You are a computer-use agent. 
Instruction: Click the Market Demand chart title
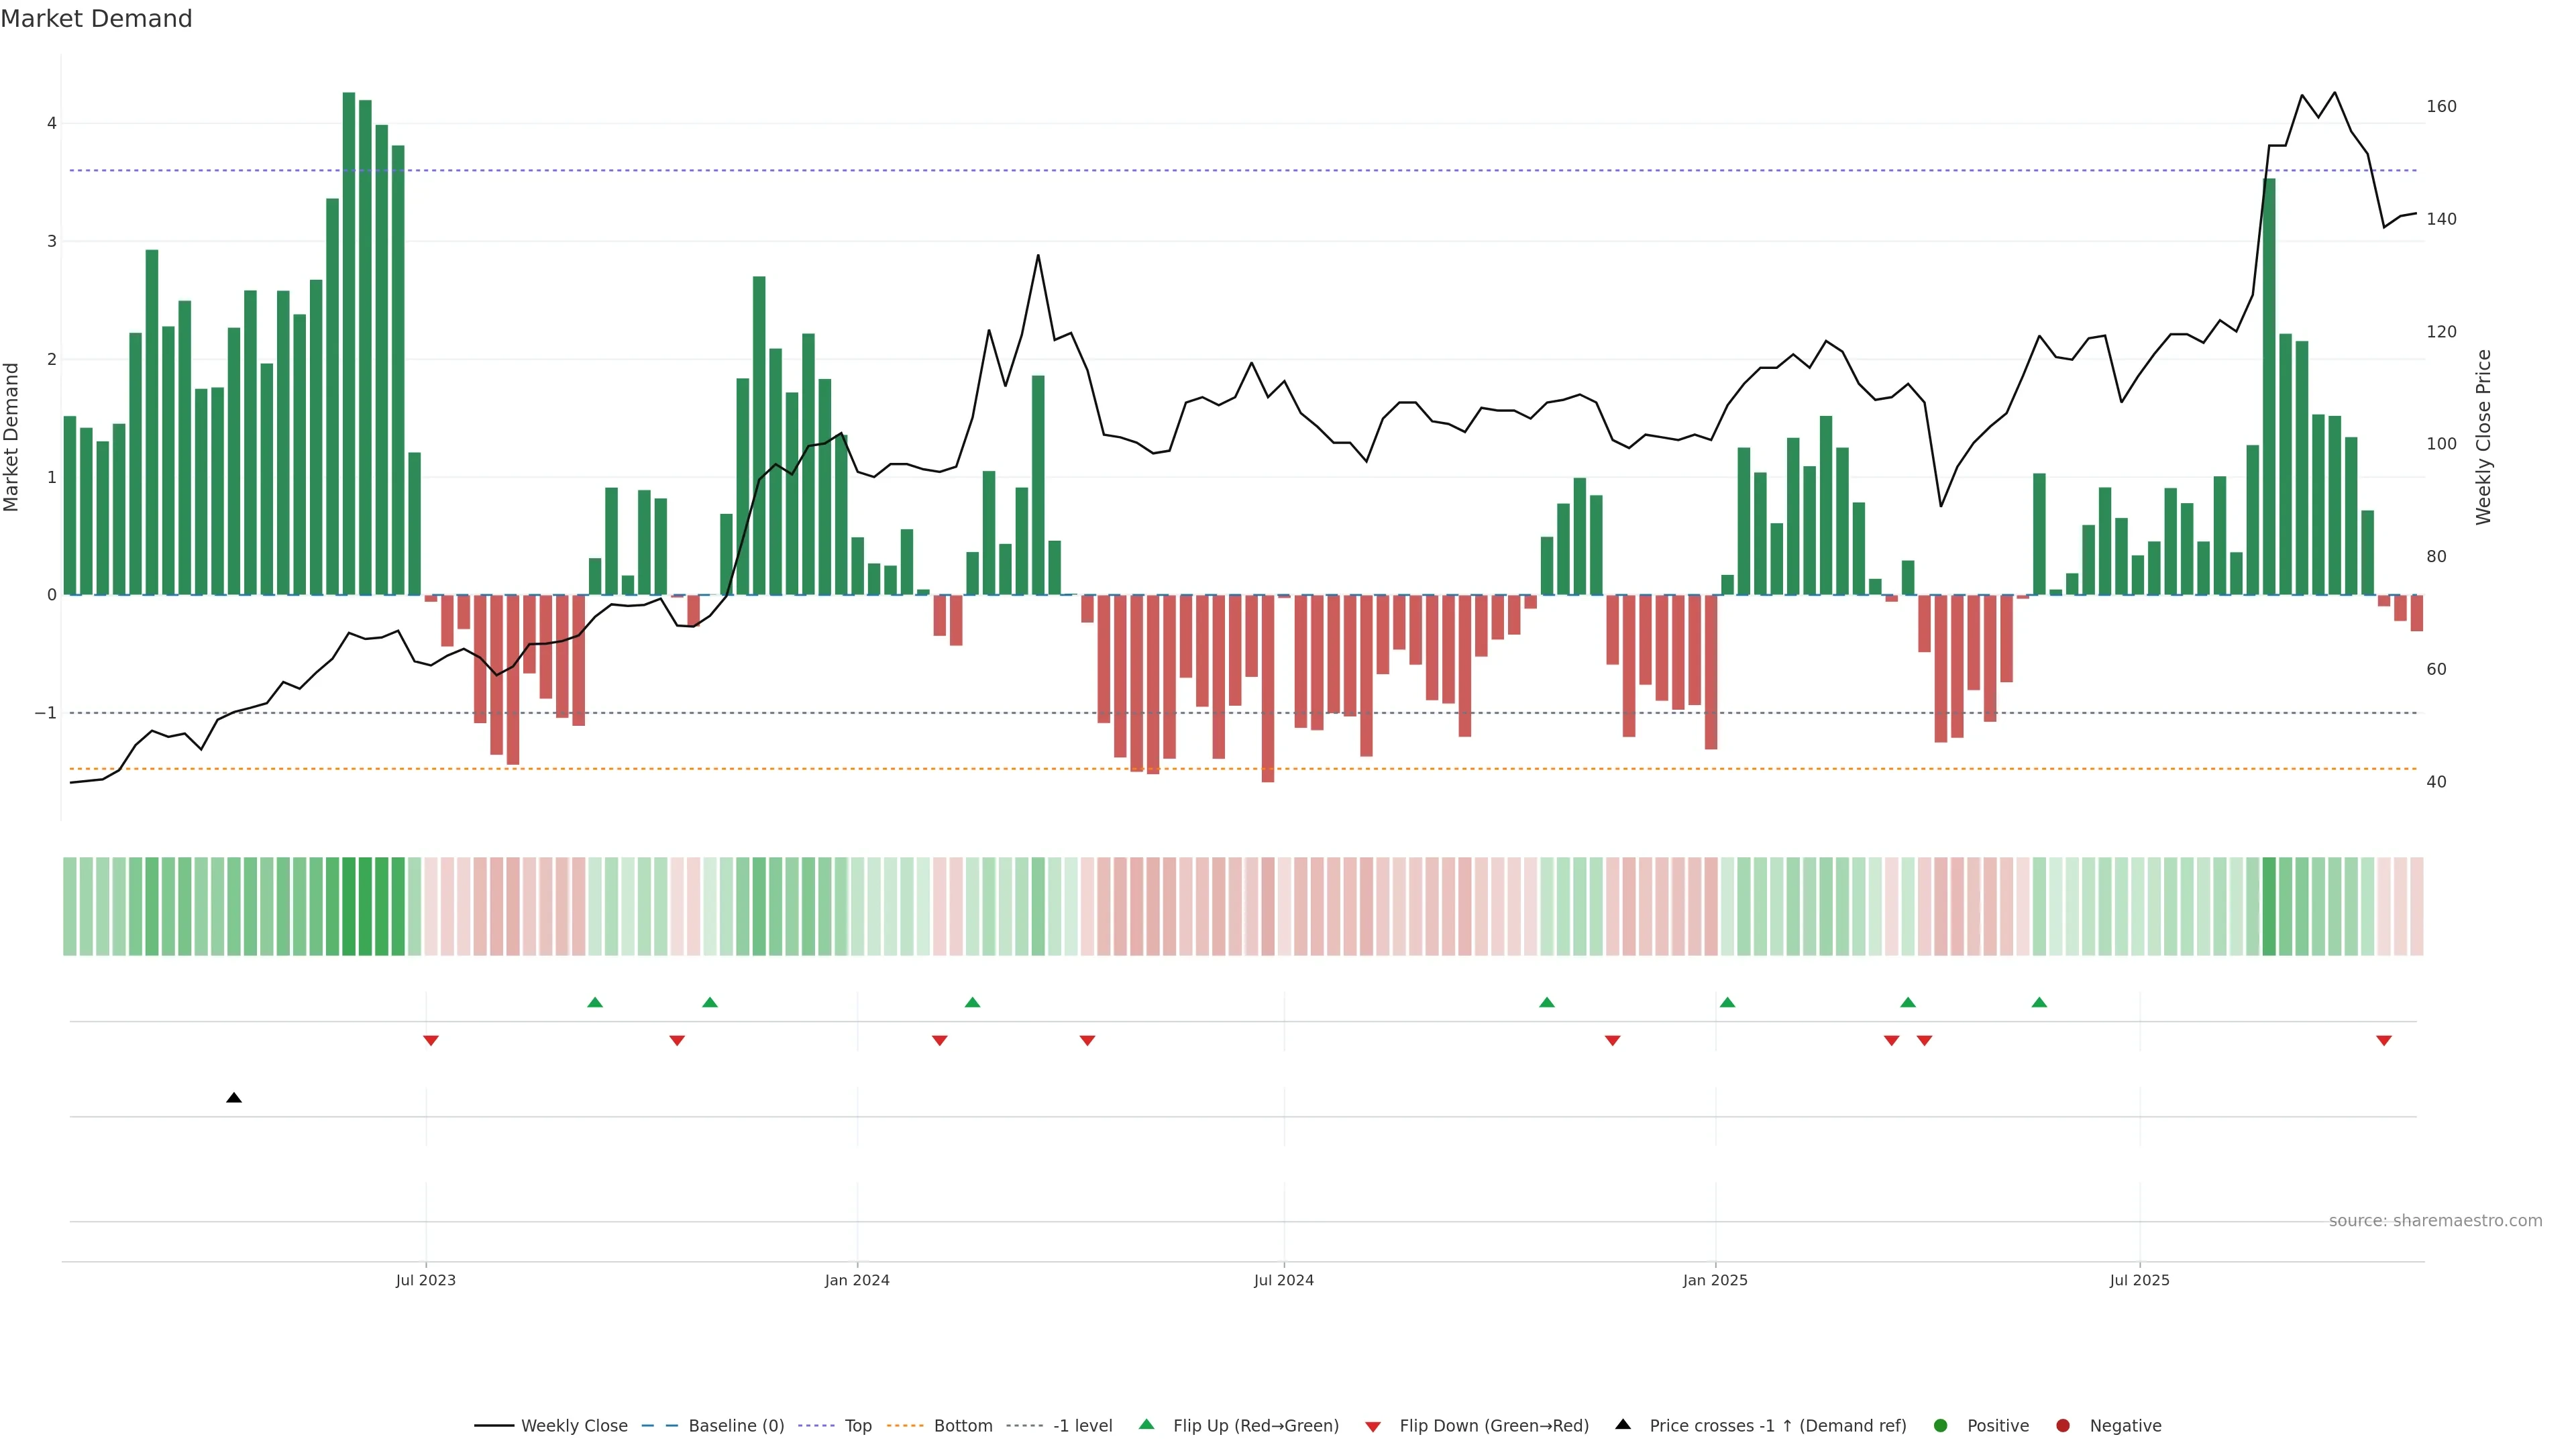pyautogui.click(x=96, y=19)
